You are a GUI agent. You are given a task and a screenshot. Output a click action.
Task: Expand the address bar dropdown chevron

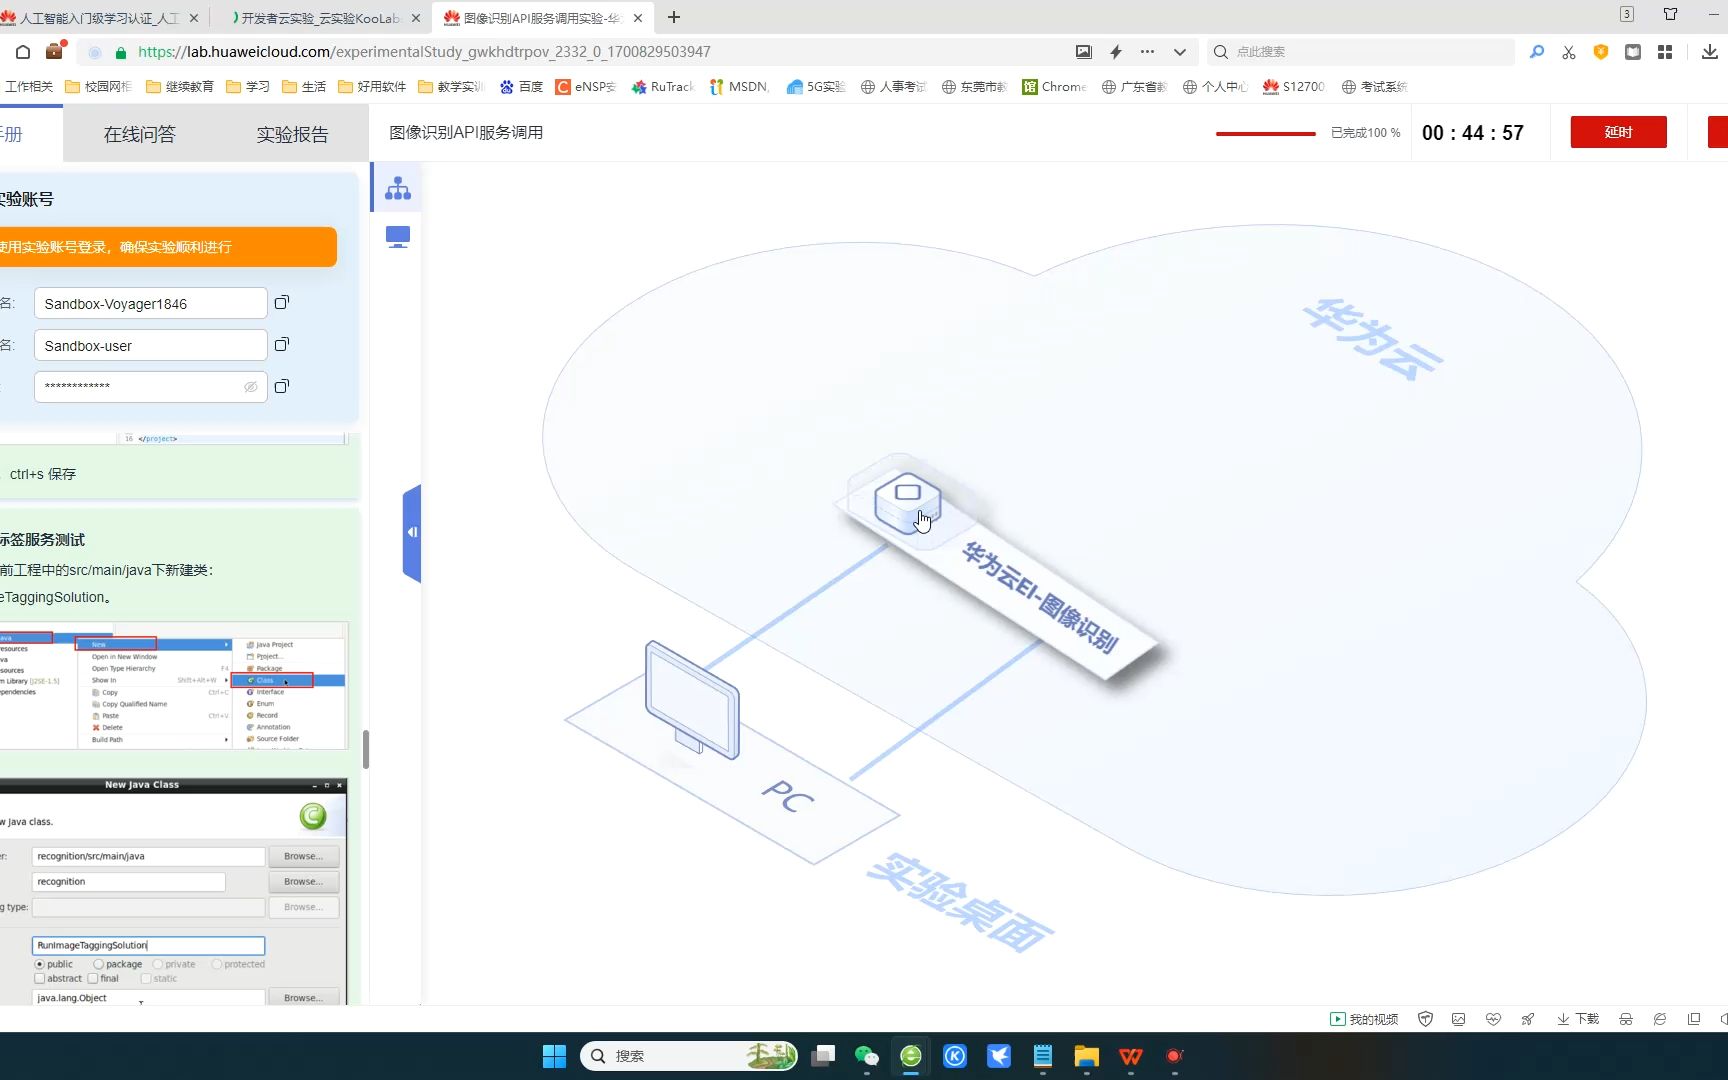[1180, 52]
